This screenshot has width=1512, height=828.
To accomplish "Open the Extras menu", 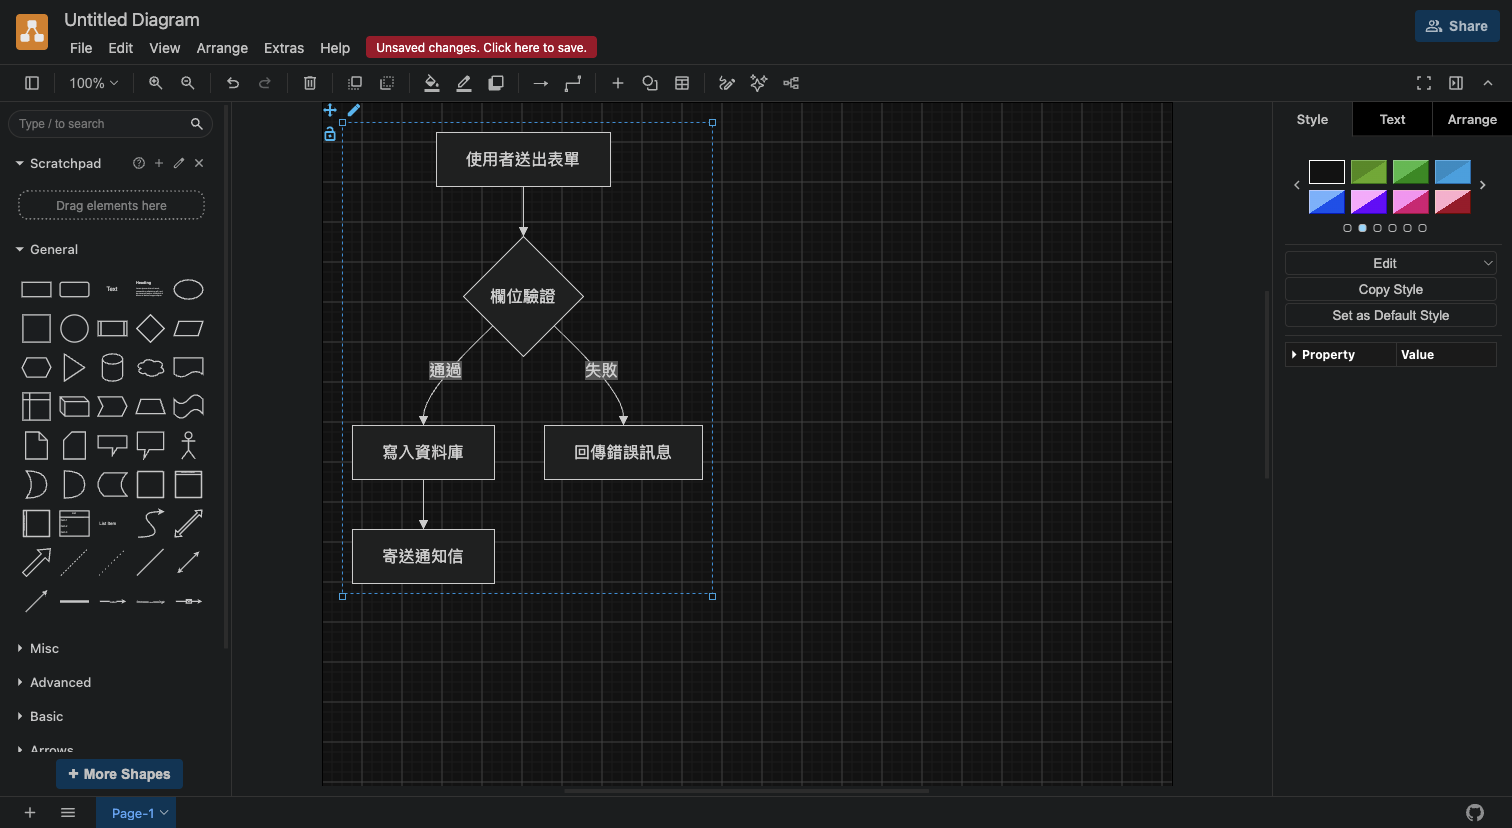I will pos(284,48).
